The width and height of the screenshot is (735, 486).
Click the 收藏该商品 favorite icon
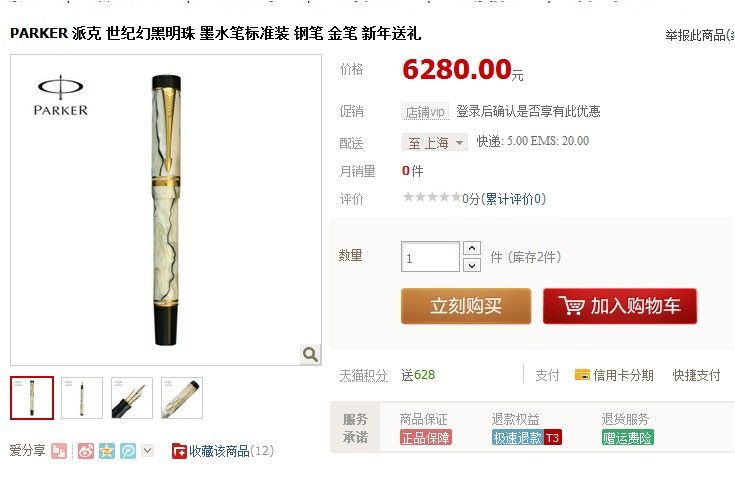pyautogui.click(x=179, y=451)
